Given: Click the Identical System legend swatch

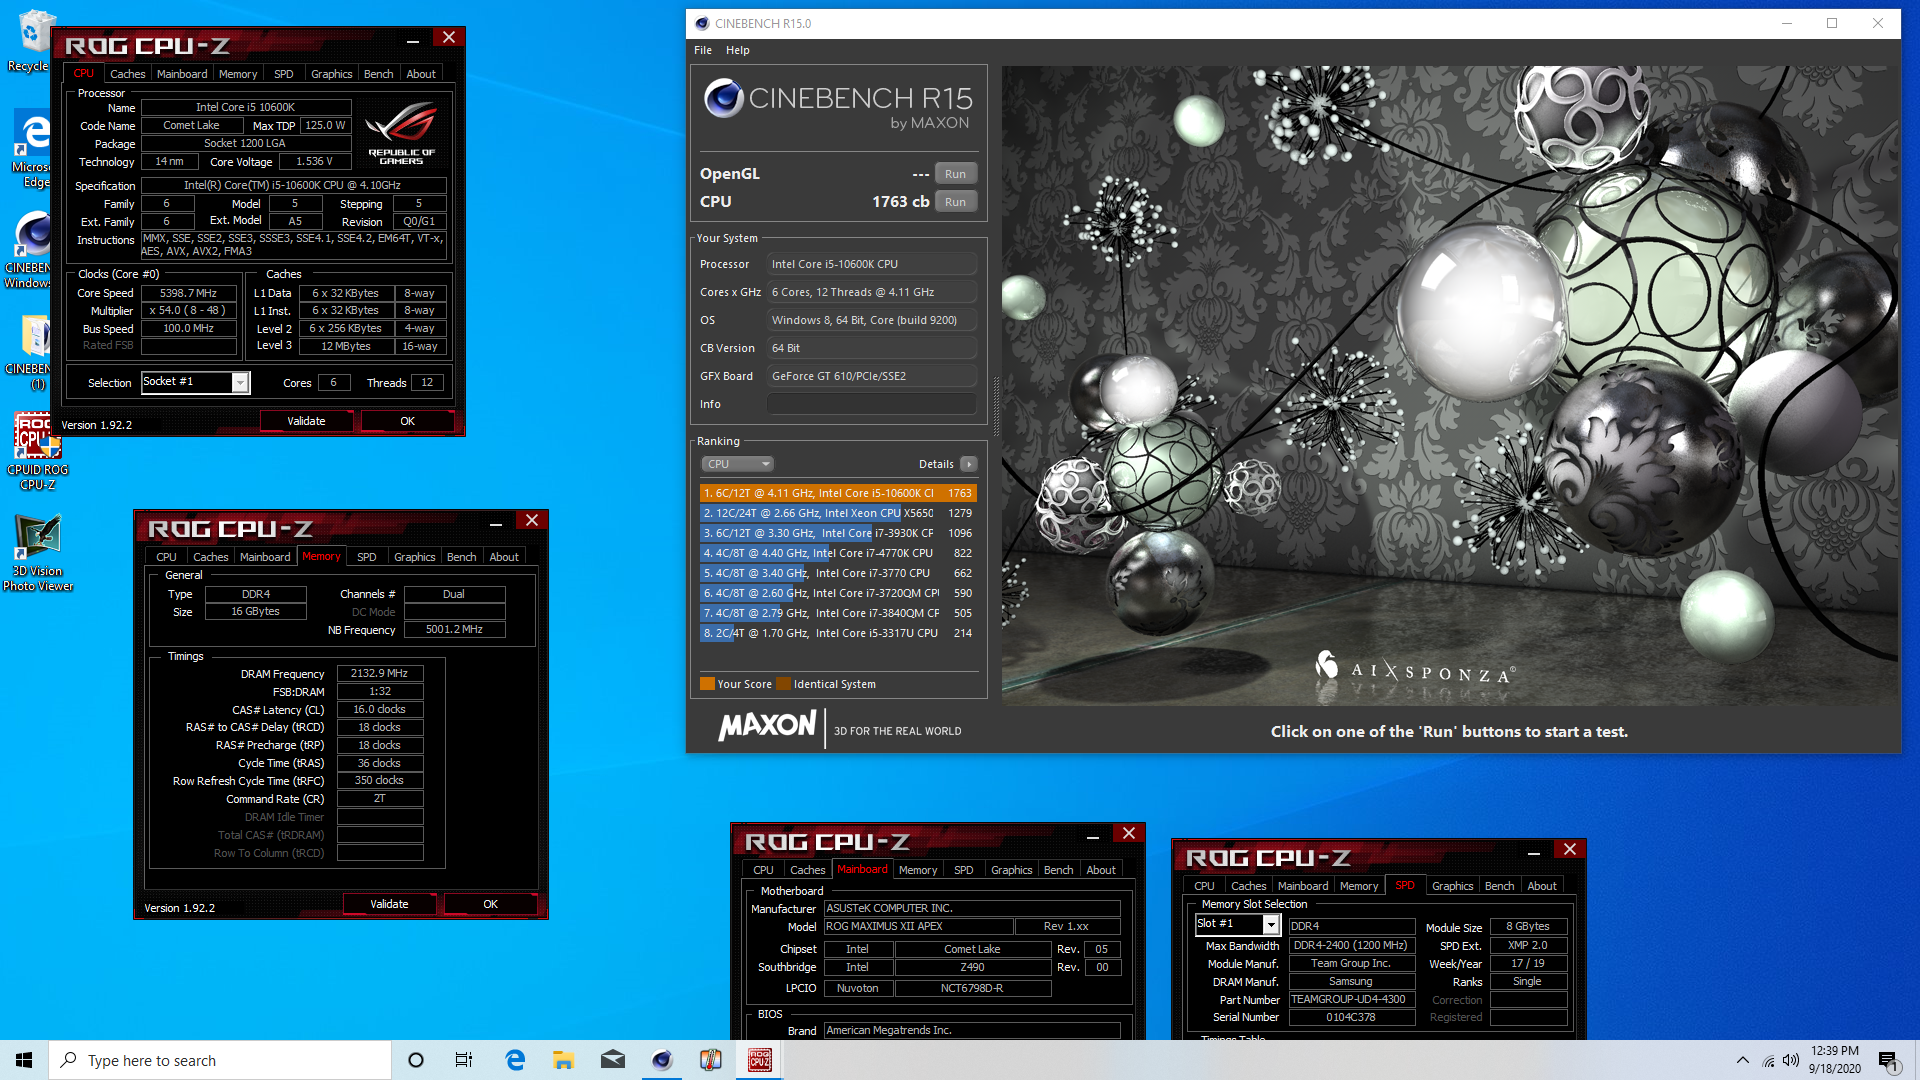Looking at the screenshot, I should [x=783, y=684].
